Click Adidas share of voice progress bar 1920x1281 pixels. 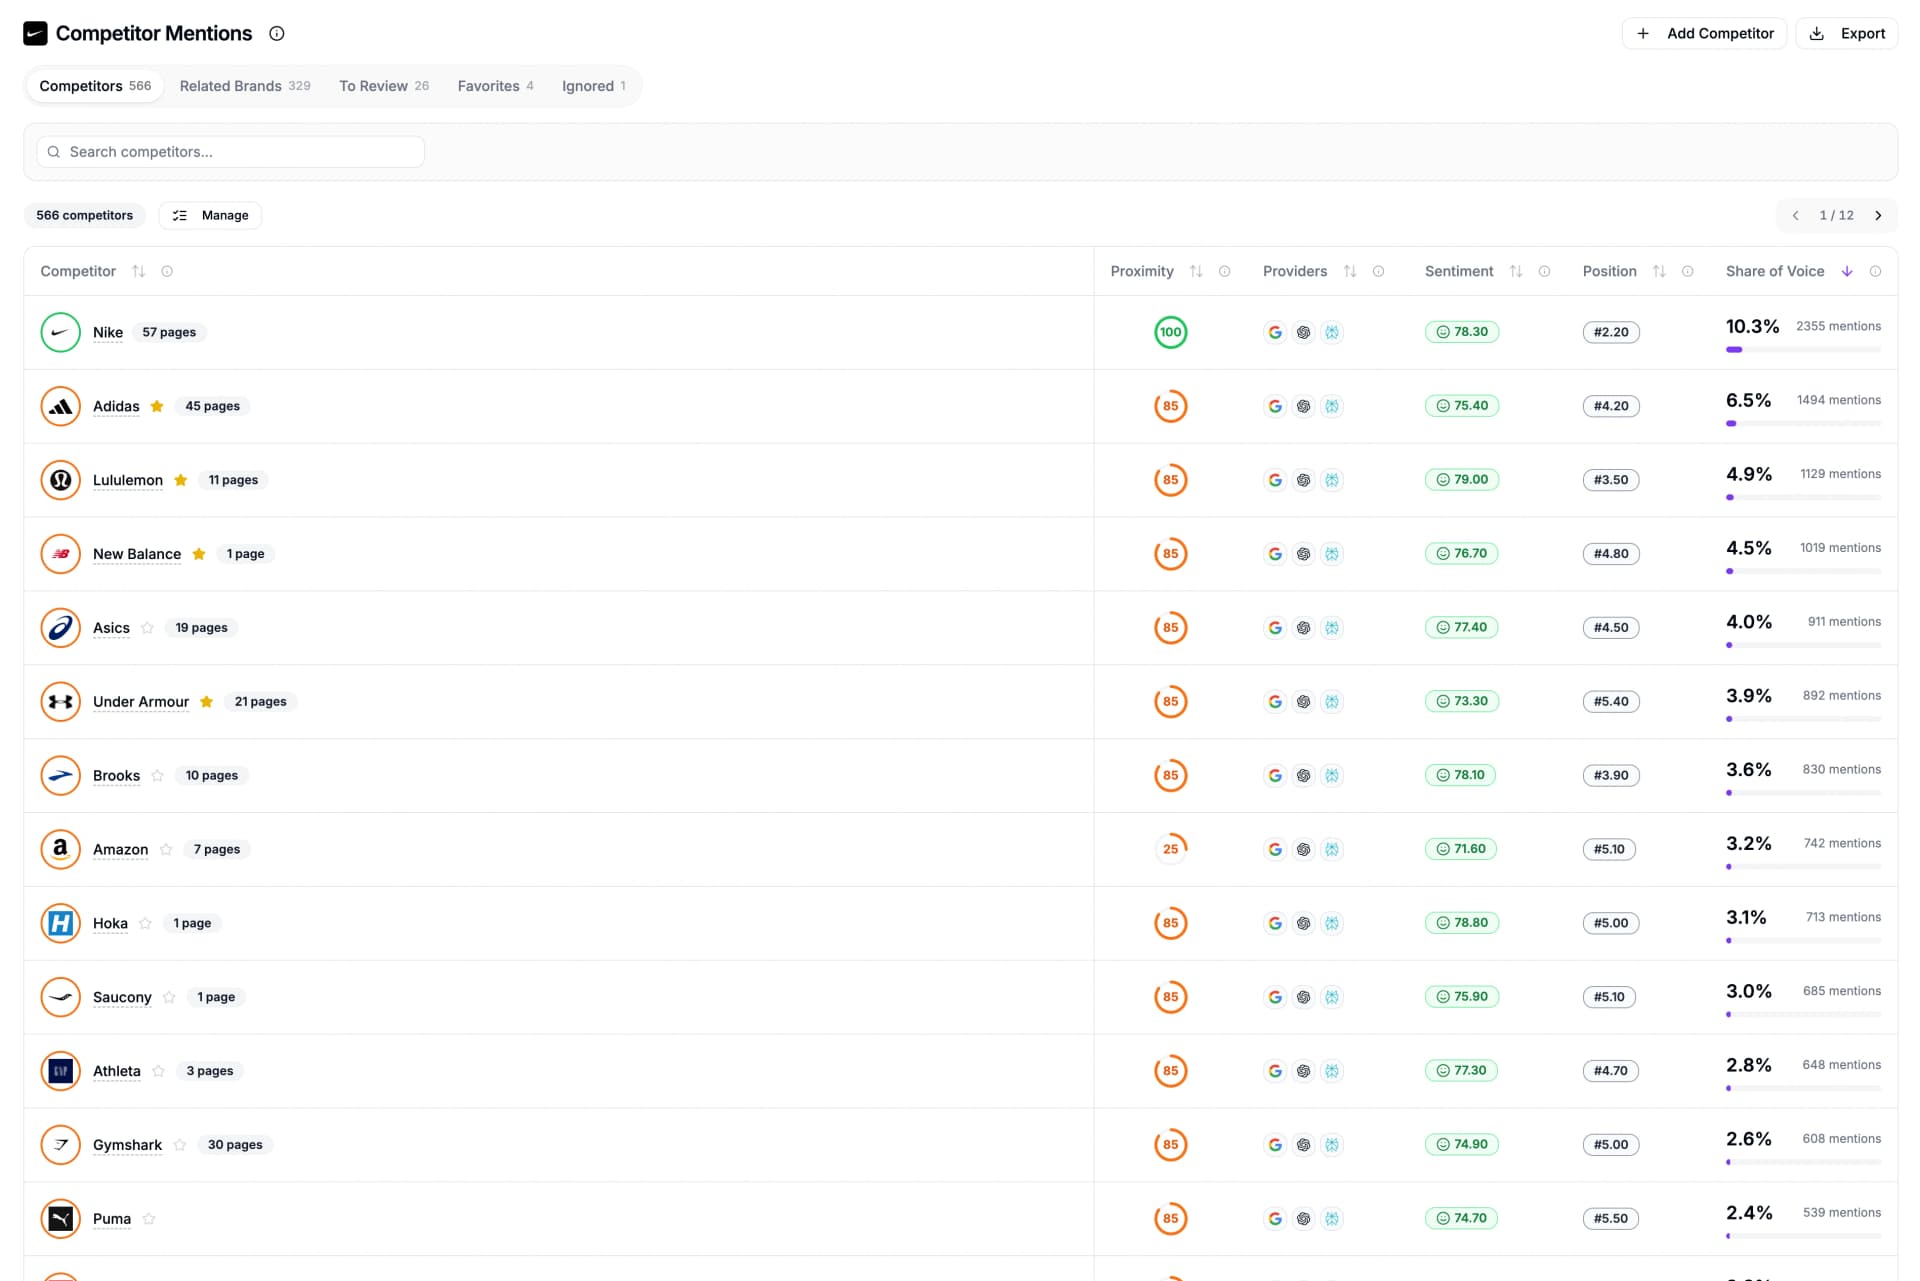[1803, 424]
